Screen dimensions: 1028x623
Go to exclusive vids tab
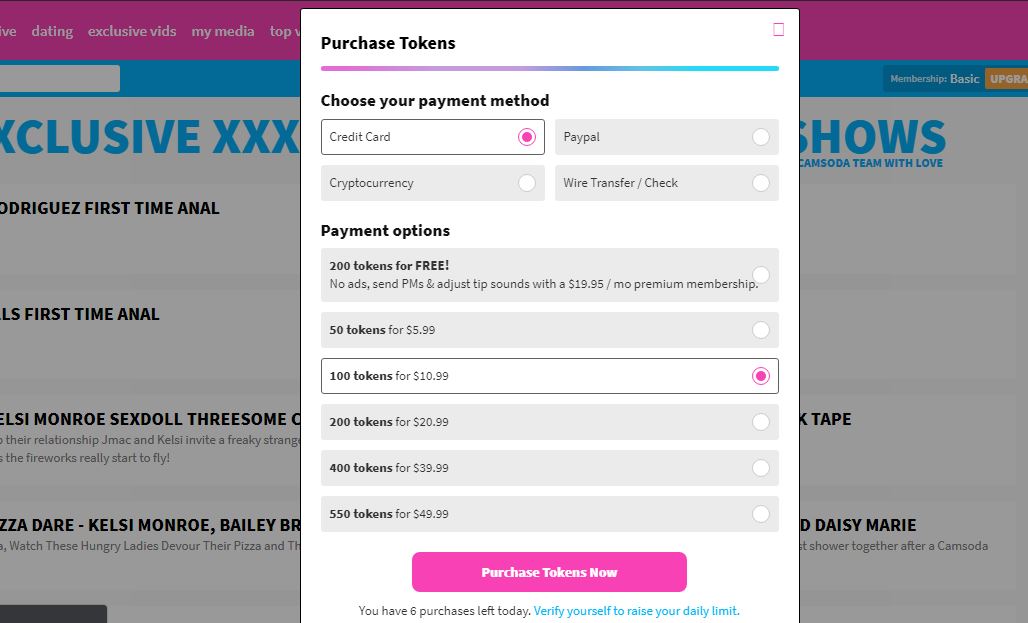click(x=132, y=31)
